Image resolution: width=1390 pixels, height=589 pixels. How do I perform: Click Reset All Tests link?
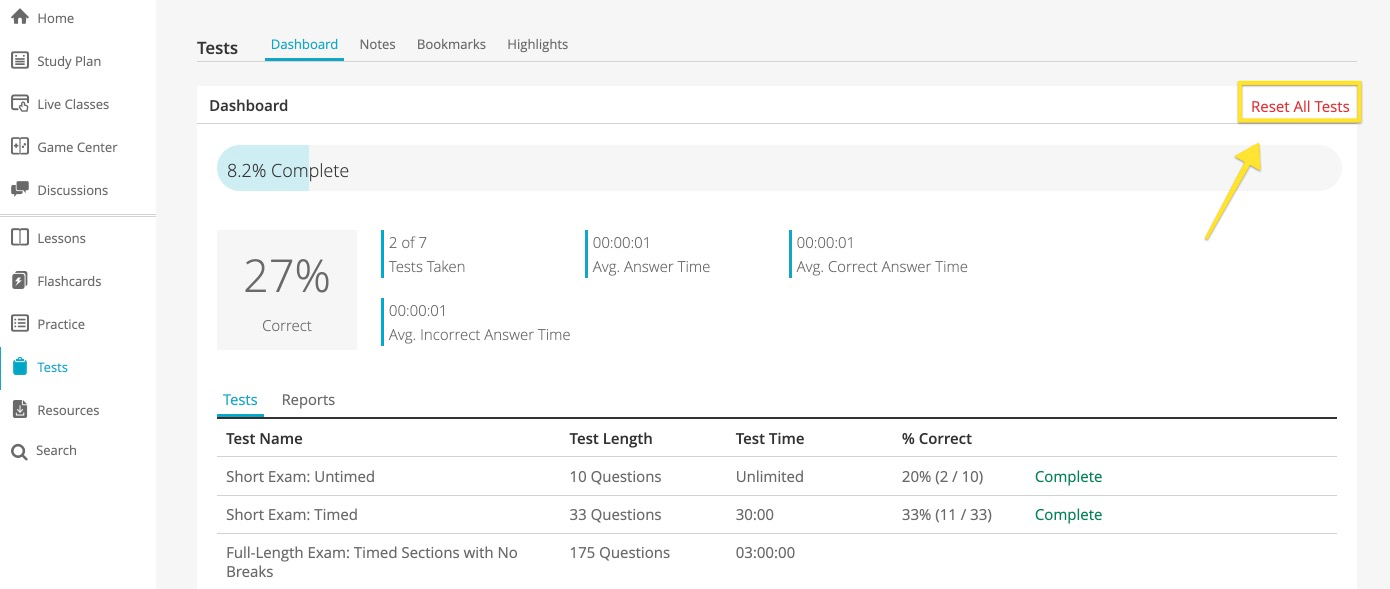click(x=1300, y=106)
